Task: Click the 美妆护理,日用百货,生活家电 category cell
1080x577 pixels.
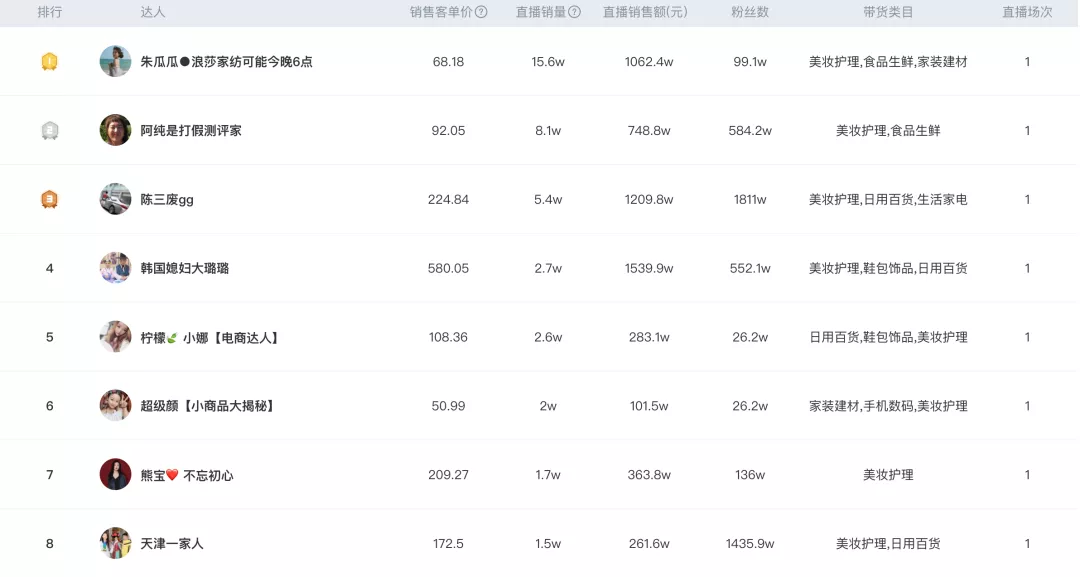Action: [888, 200]
